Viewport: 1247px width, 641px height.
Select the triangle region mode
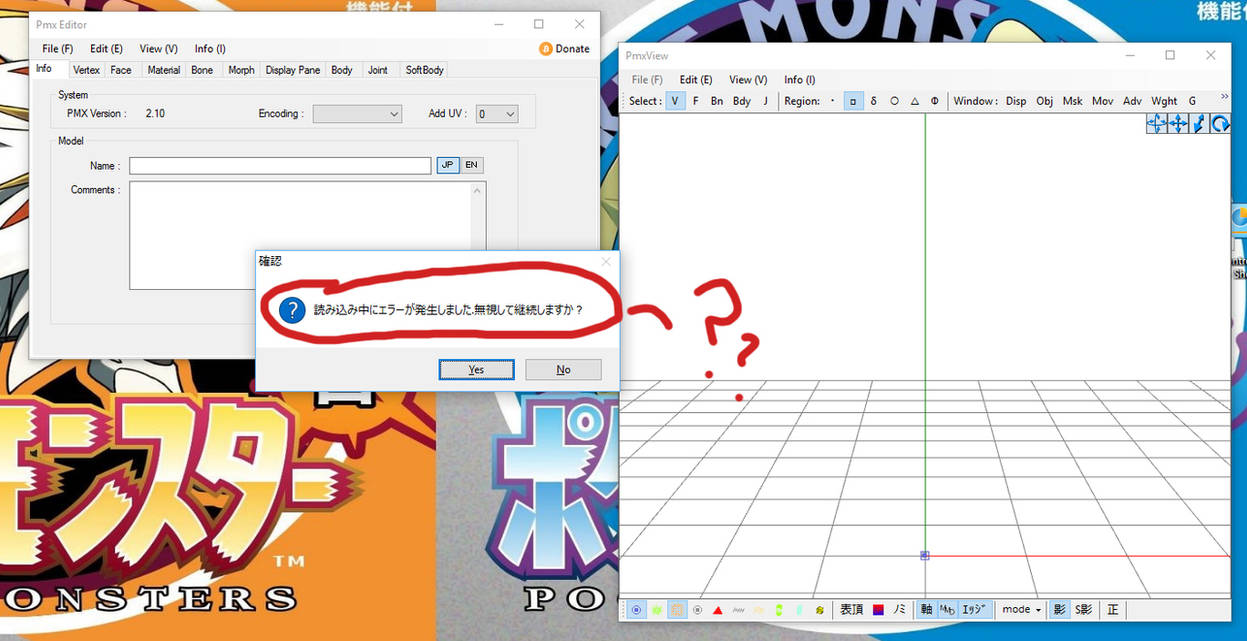point(914,101)
